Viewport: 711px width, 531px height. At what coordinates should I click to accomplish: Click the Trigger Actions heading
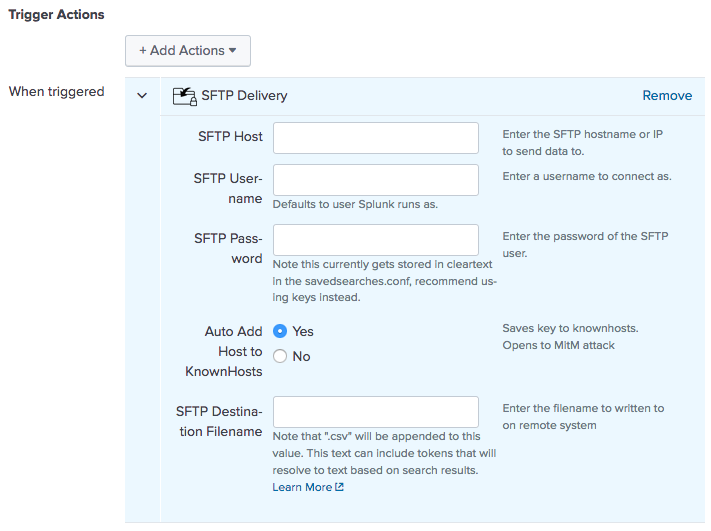pyautogui.click(x=56, y=16)
